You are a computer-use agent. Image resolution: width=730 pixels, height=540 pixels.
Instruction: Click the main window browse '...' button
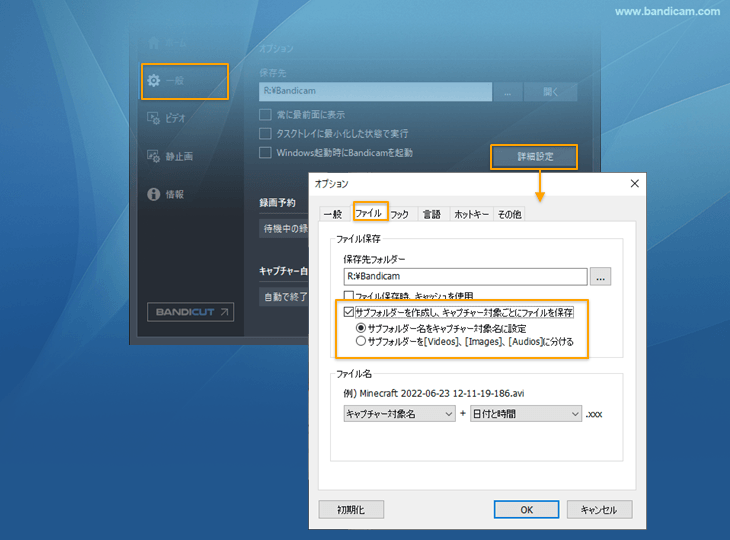pos(507,92)
